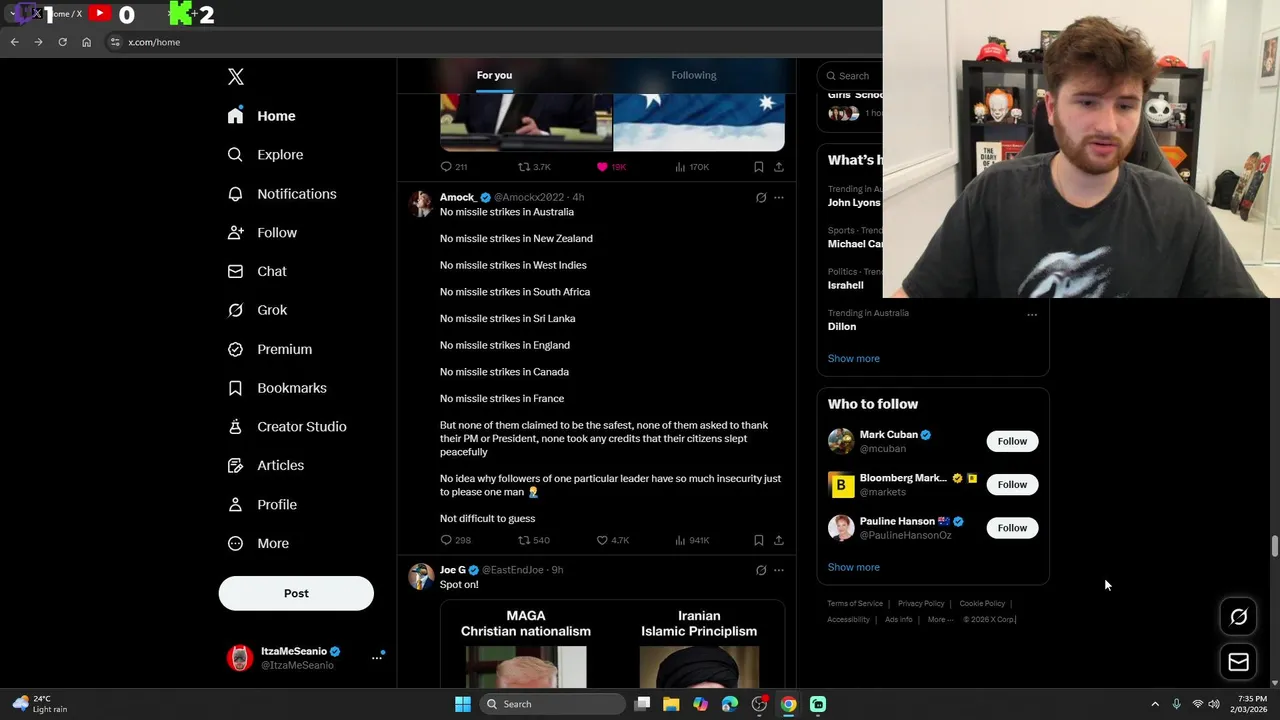Open Creator Studio

coord(287,427)
